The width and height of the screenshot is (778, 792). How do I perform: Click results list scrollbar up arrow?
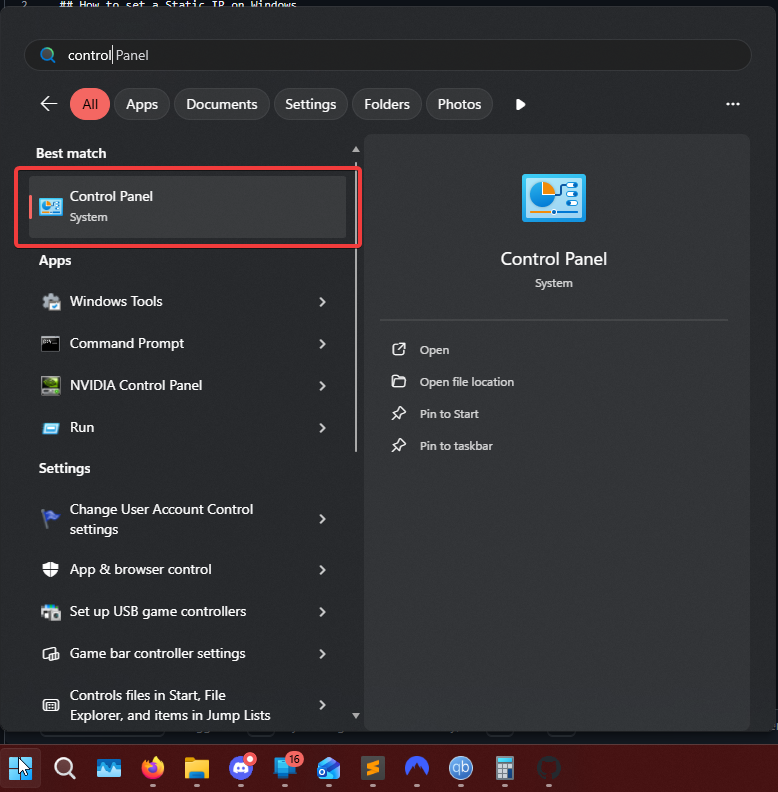point(356,150)
